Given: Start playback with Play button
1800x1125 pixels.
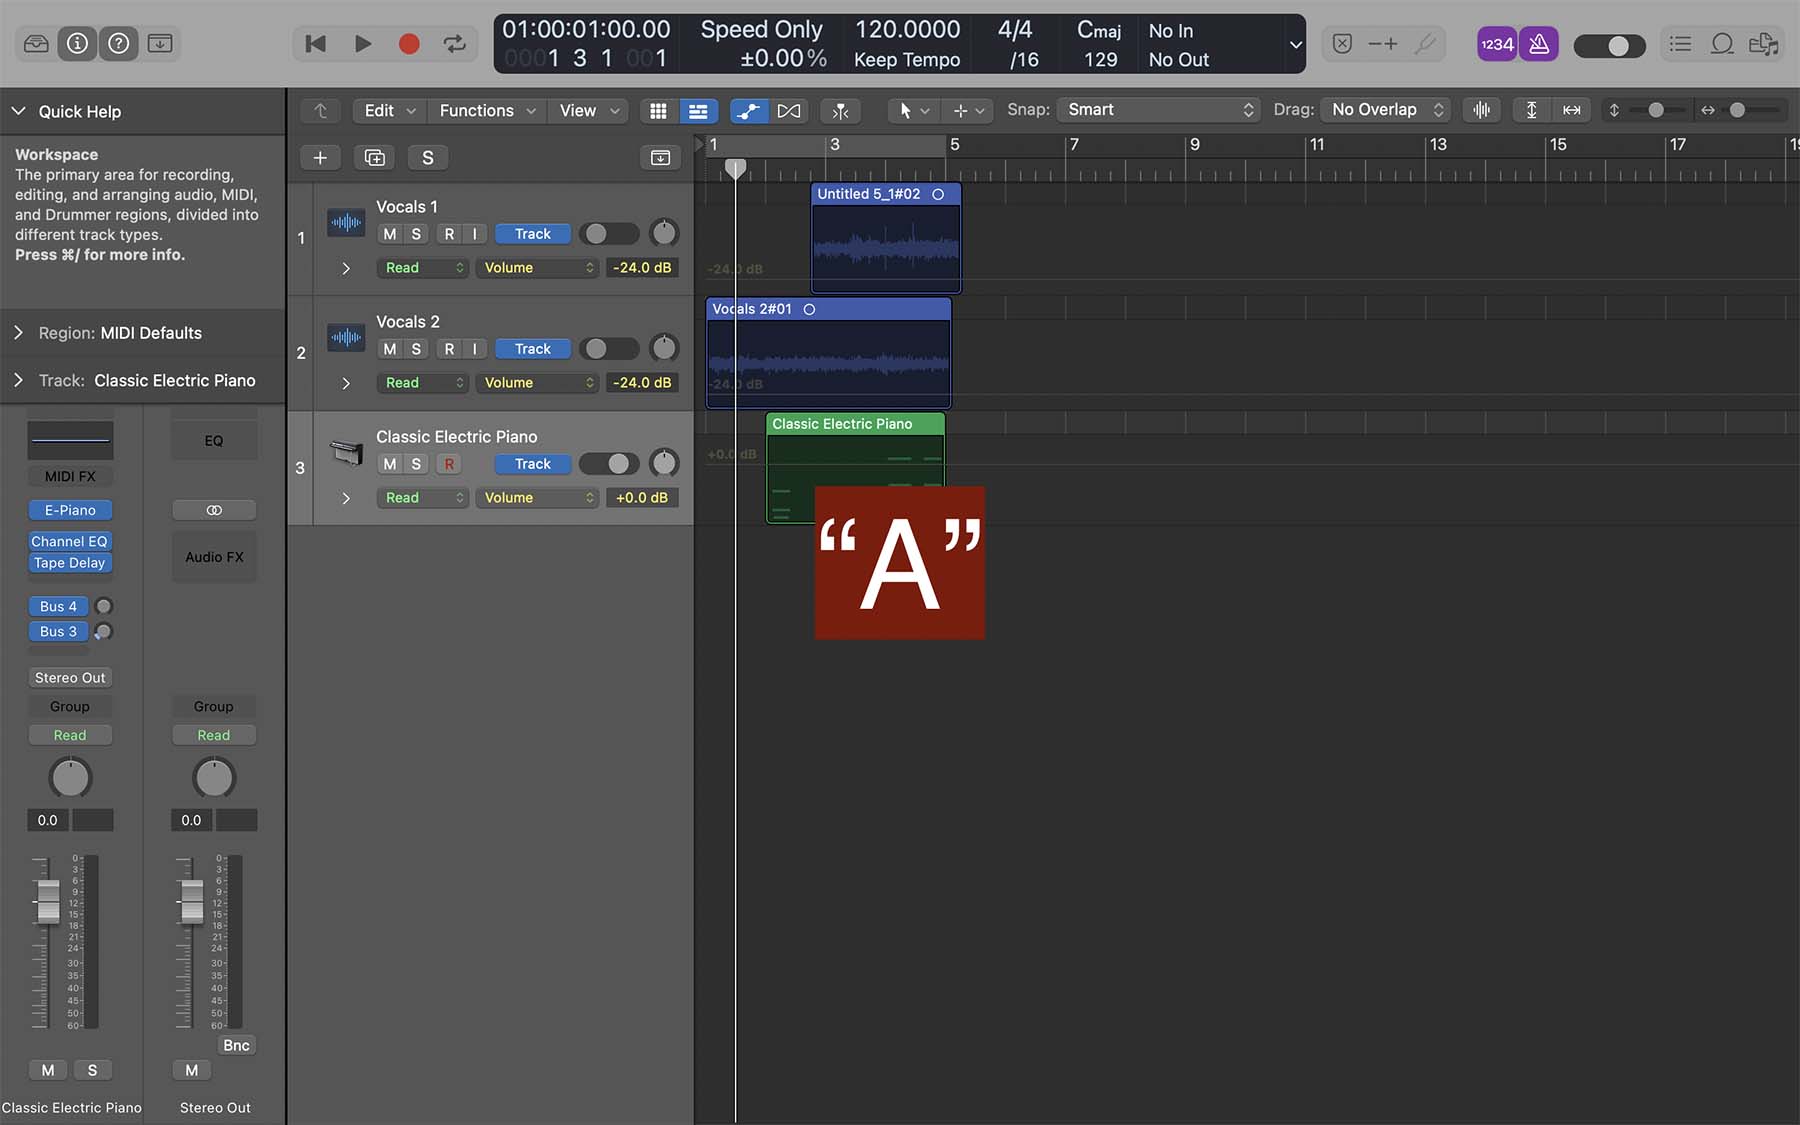Looking at the screenshot, I should click(x=363, y=44).
